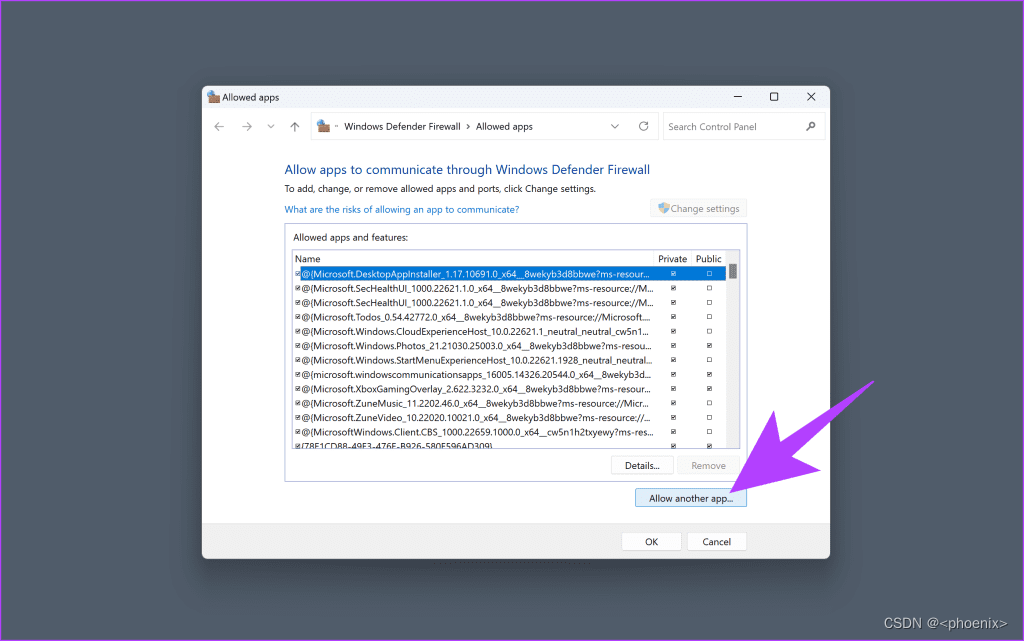Viewport: 1024px width, 641px height.
Task: Select Allowed apps breadcrumb
Action: [504, 127]
